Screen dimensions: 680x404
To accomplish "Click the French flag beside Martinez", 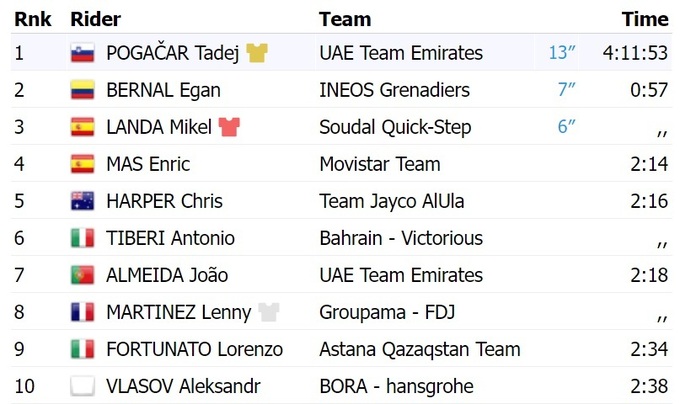I will point(82,312).
